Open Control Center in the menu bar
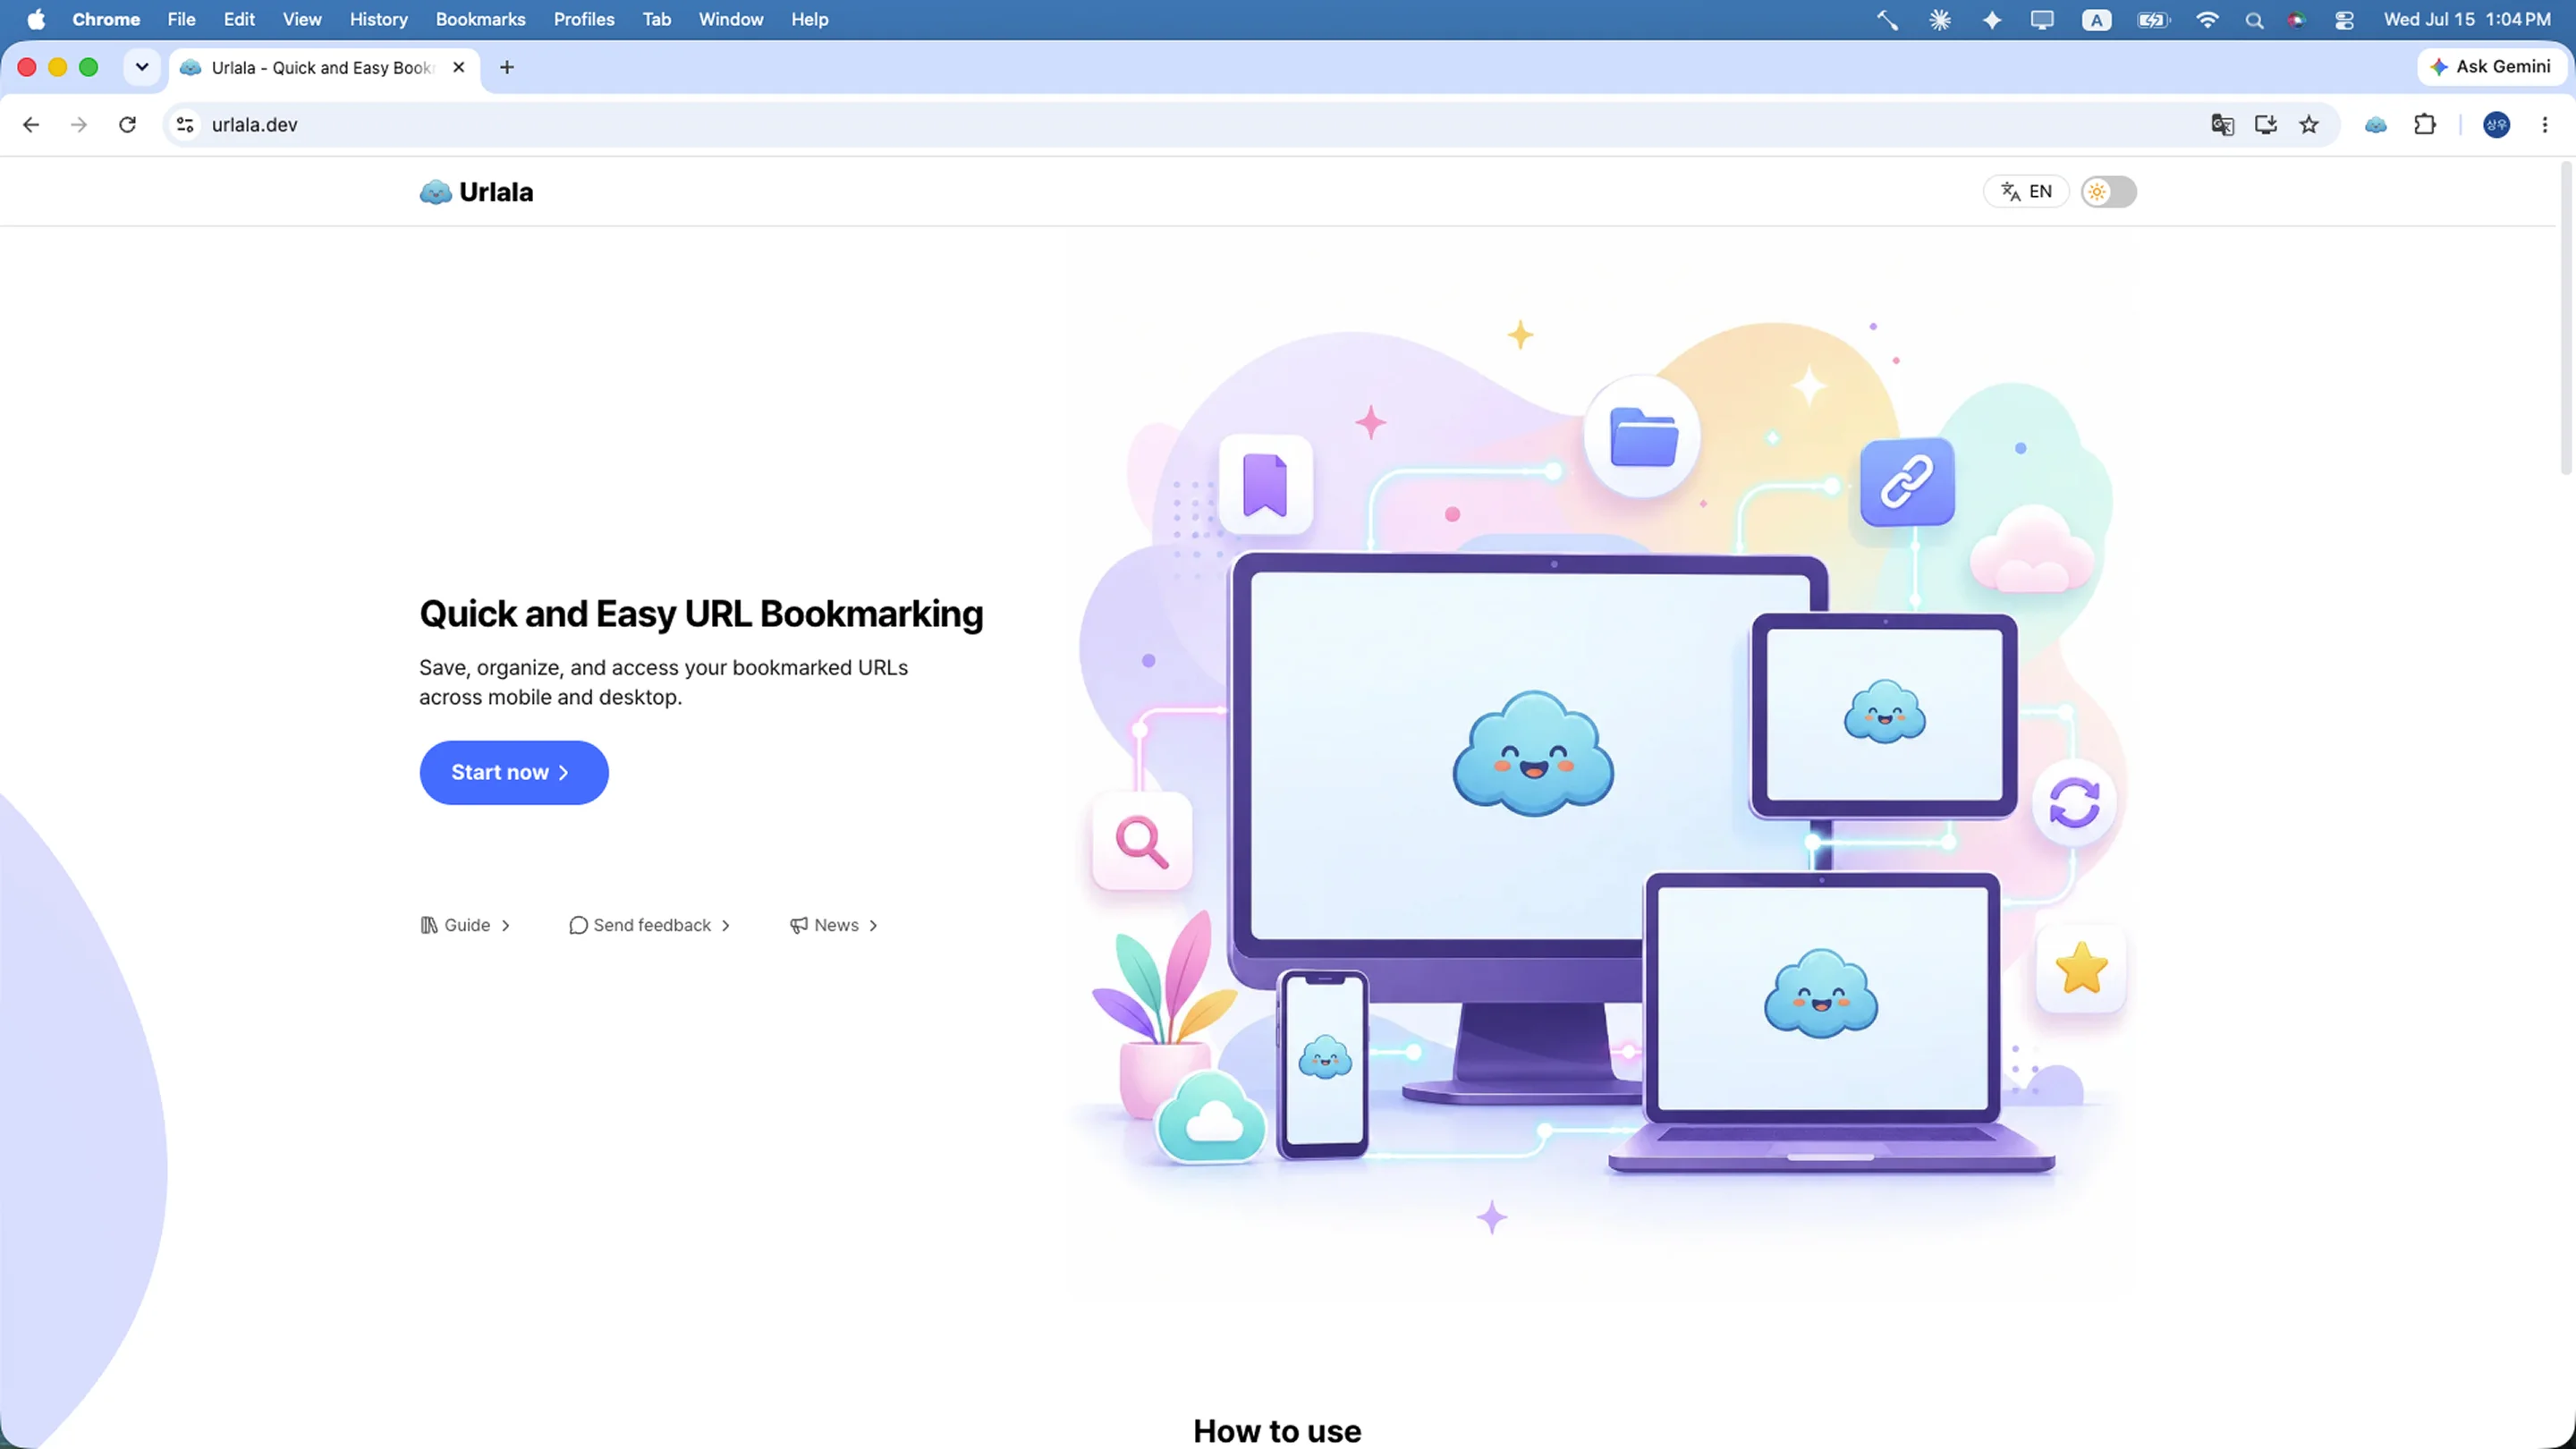This screenshot has height=1449, width=2576. (x=2344, y=20)
